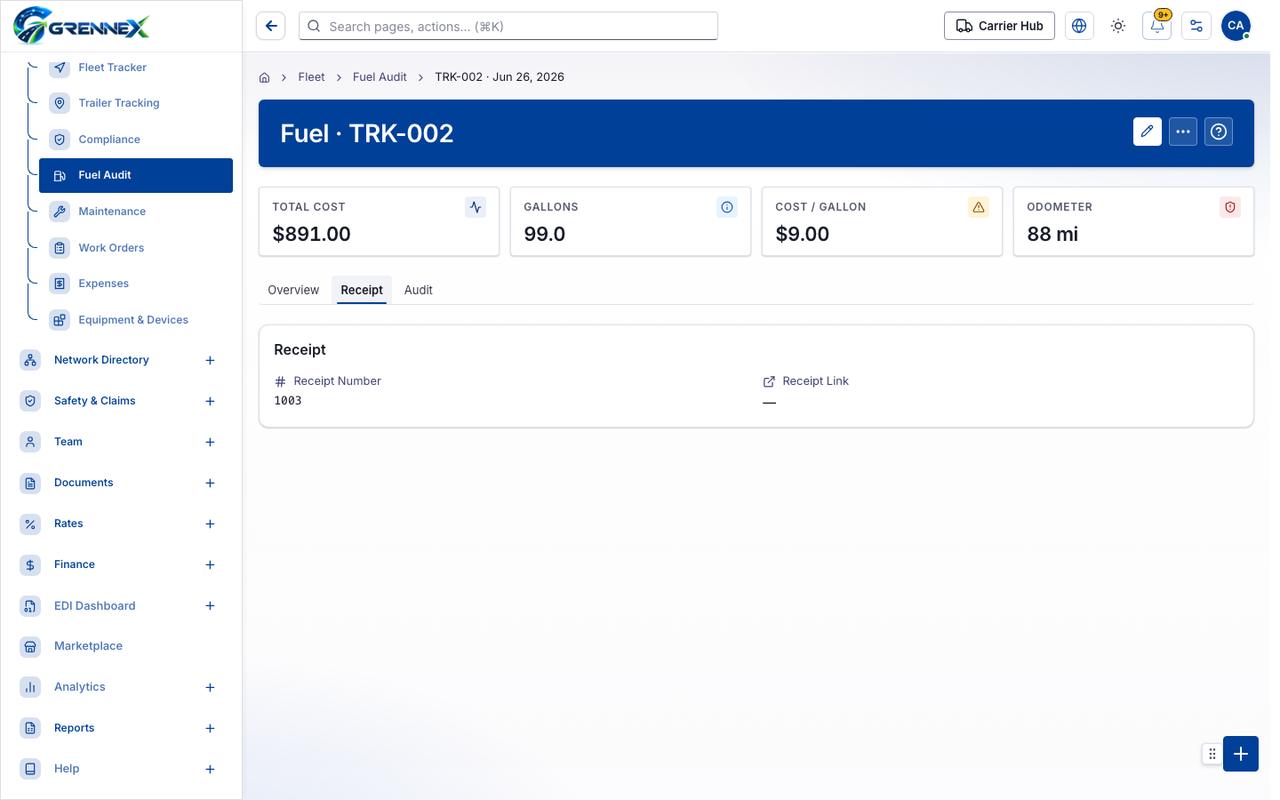Click the back arrow button
The width and height of the screenshot is (1280, 800).
pyautogui.click(x=271, y=26)
